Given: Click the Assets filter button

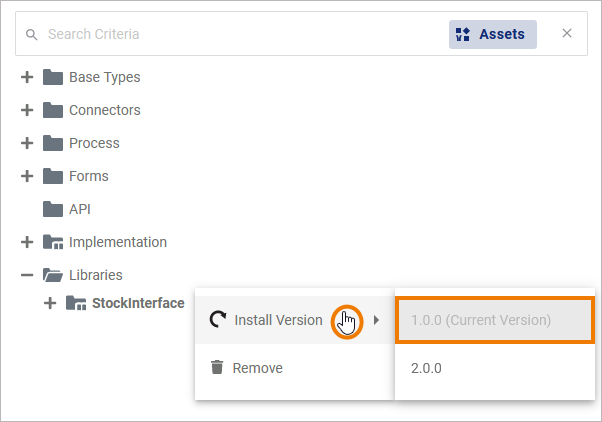Looking at the screenshot, I should coord(492,34).
